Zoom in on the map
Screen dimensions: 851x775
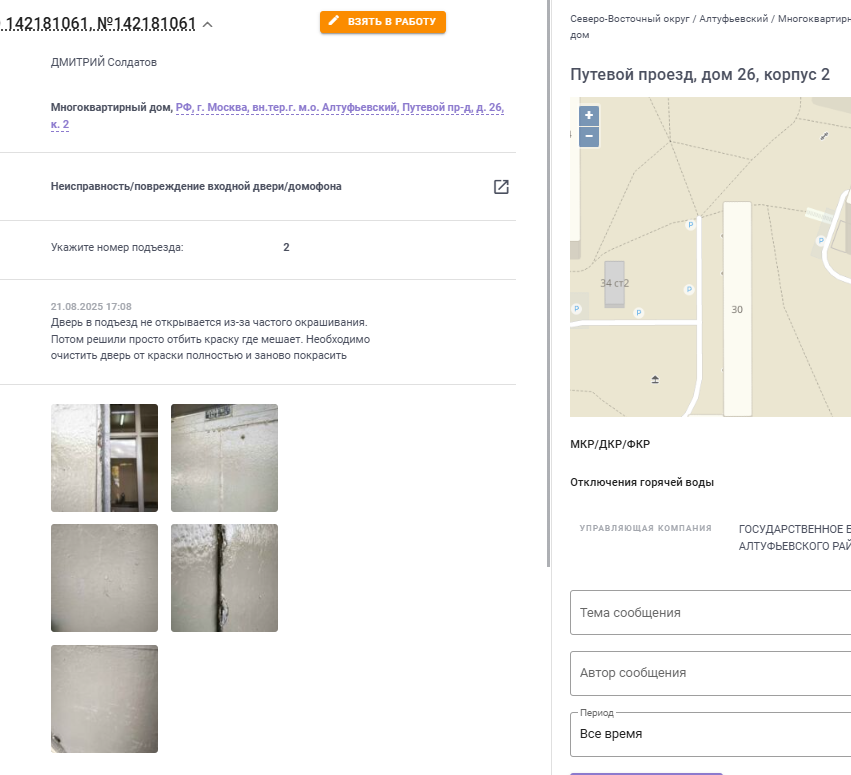589,116
